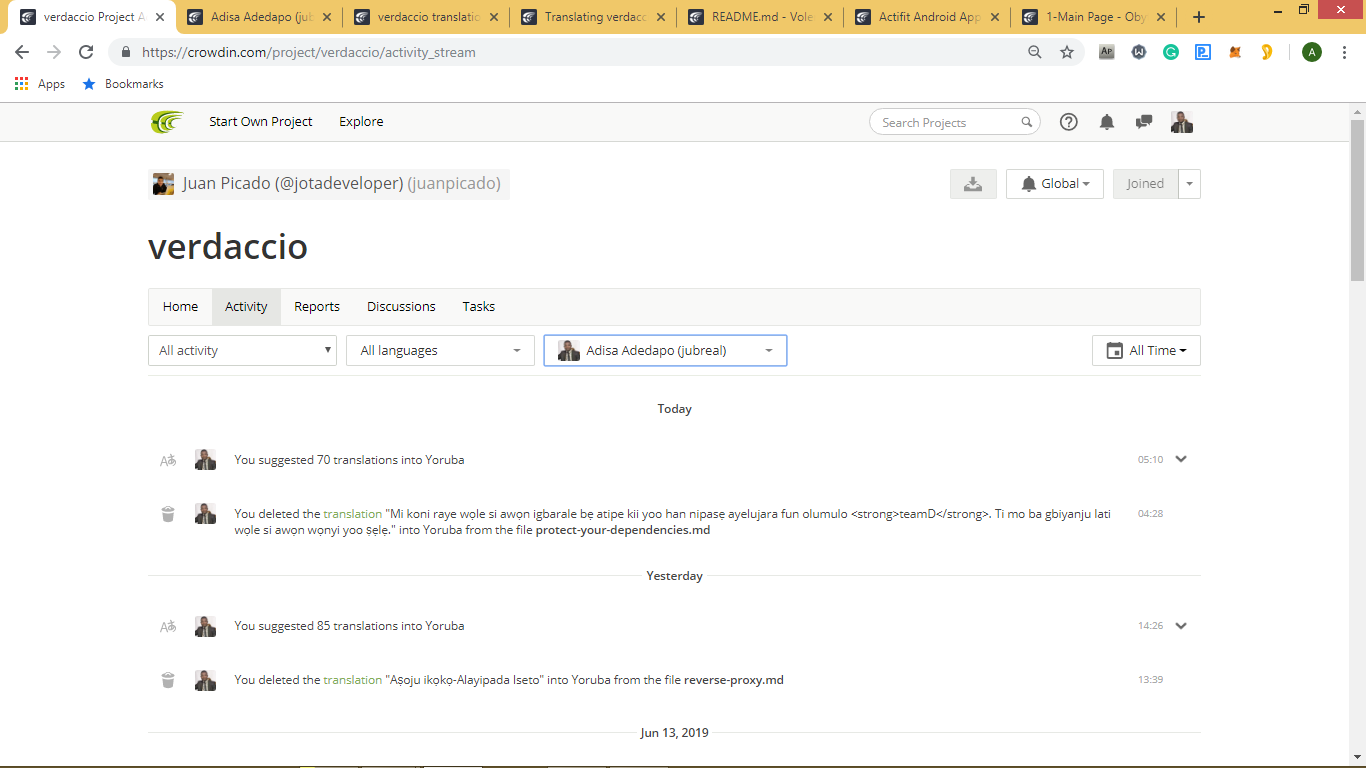This screenshot has height=768, width=1366.
Task: Open the Bookmarks folder in bookmarks bar
Action: coord(123,84)
